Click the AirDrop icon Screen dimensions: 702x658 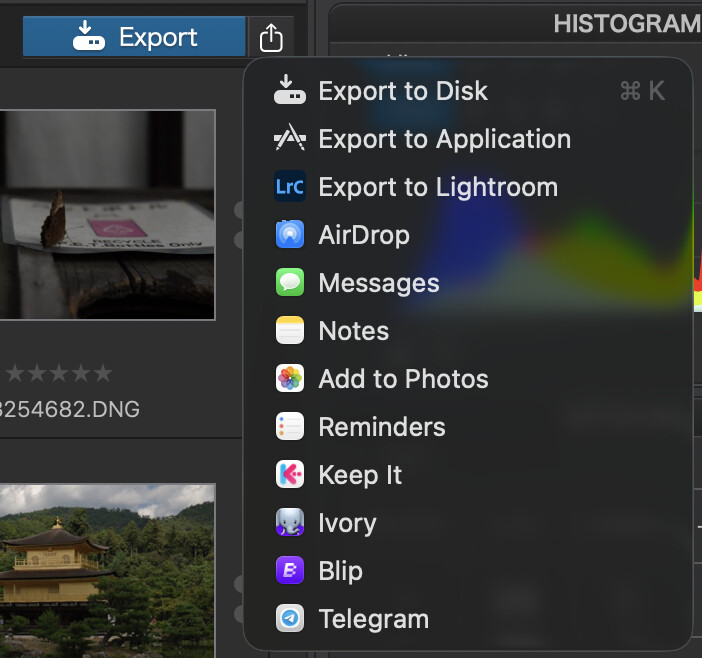click(x=290, y=235)
